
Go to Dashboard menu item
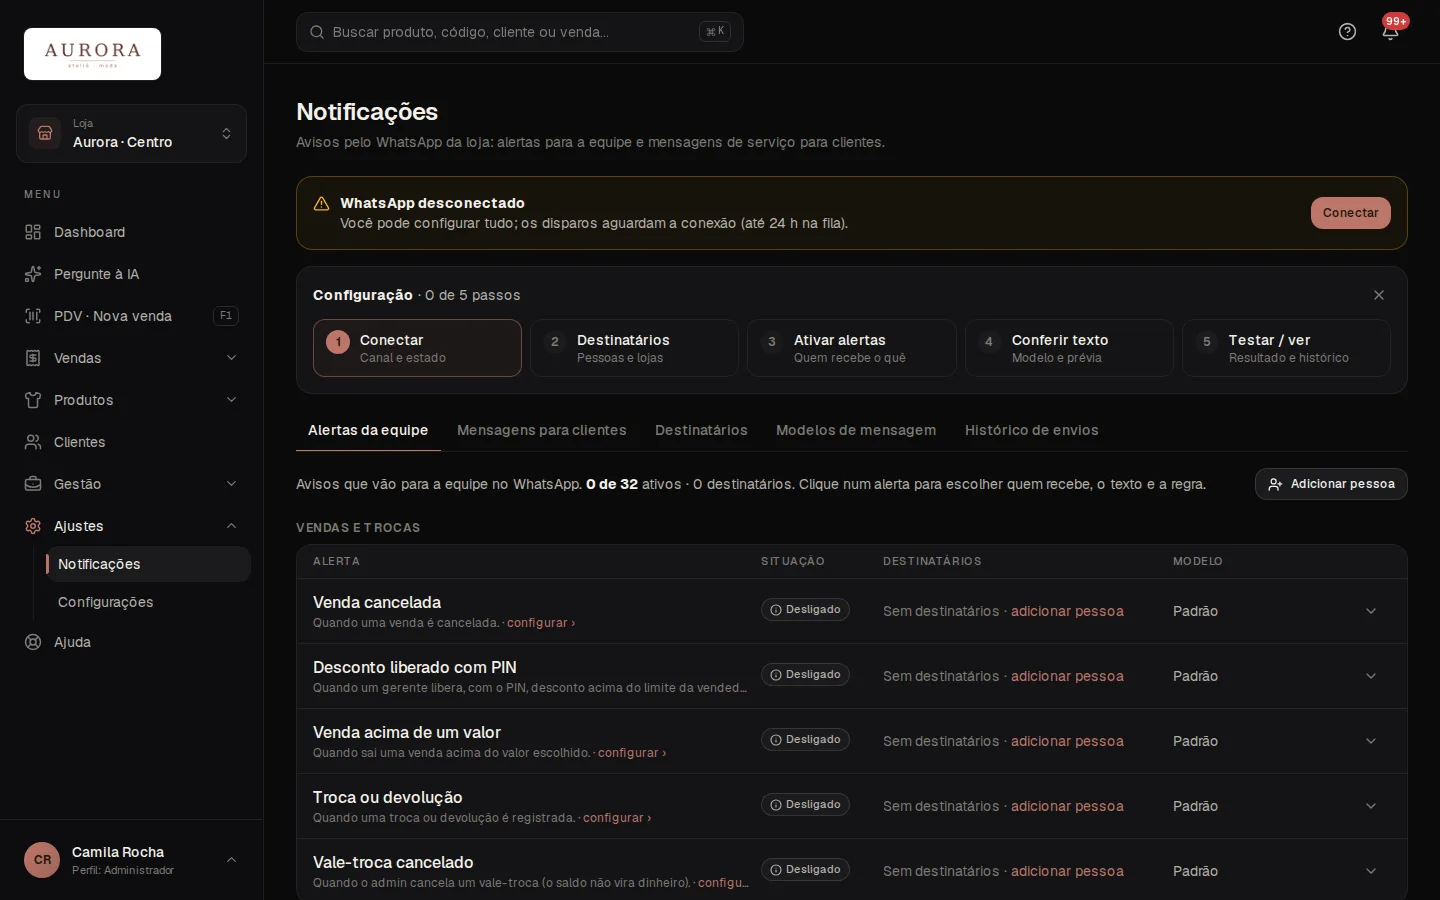point(131,232)
